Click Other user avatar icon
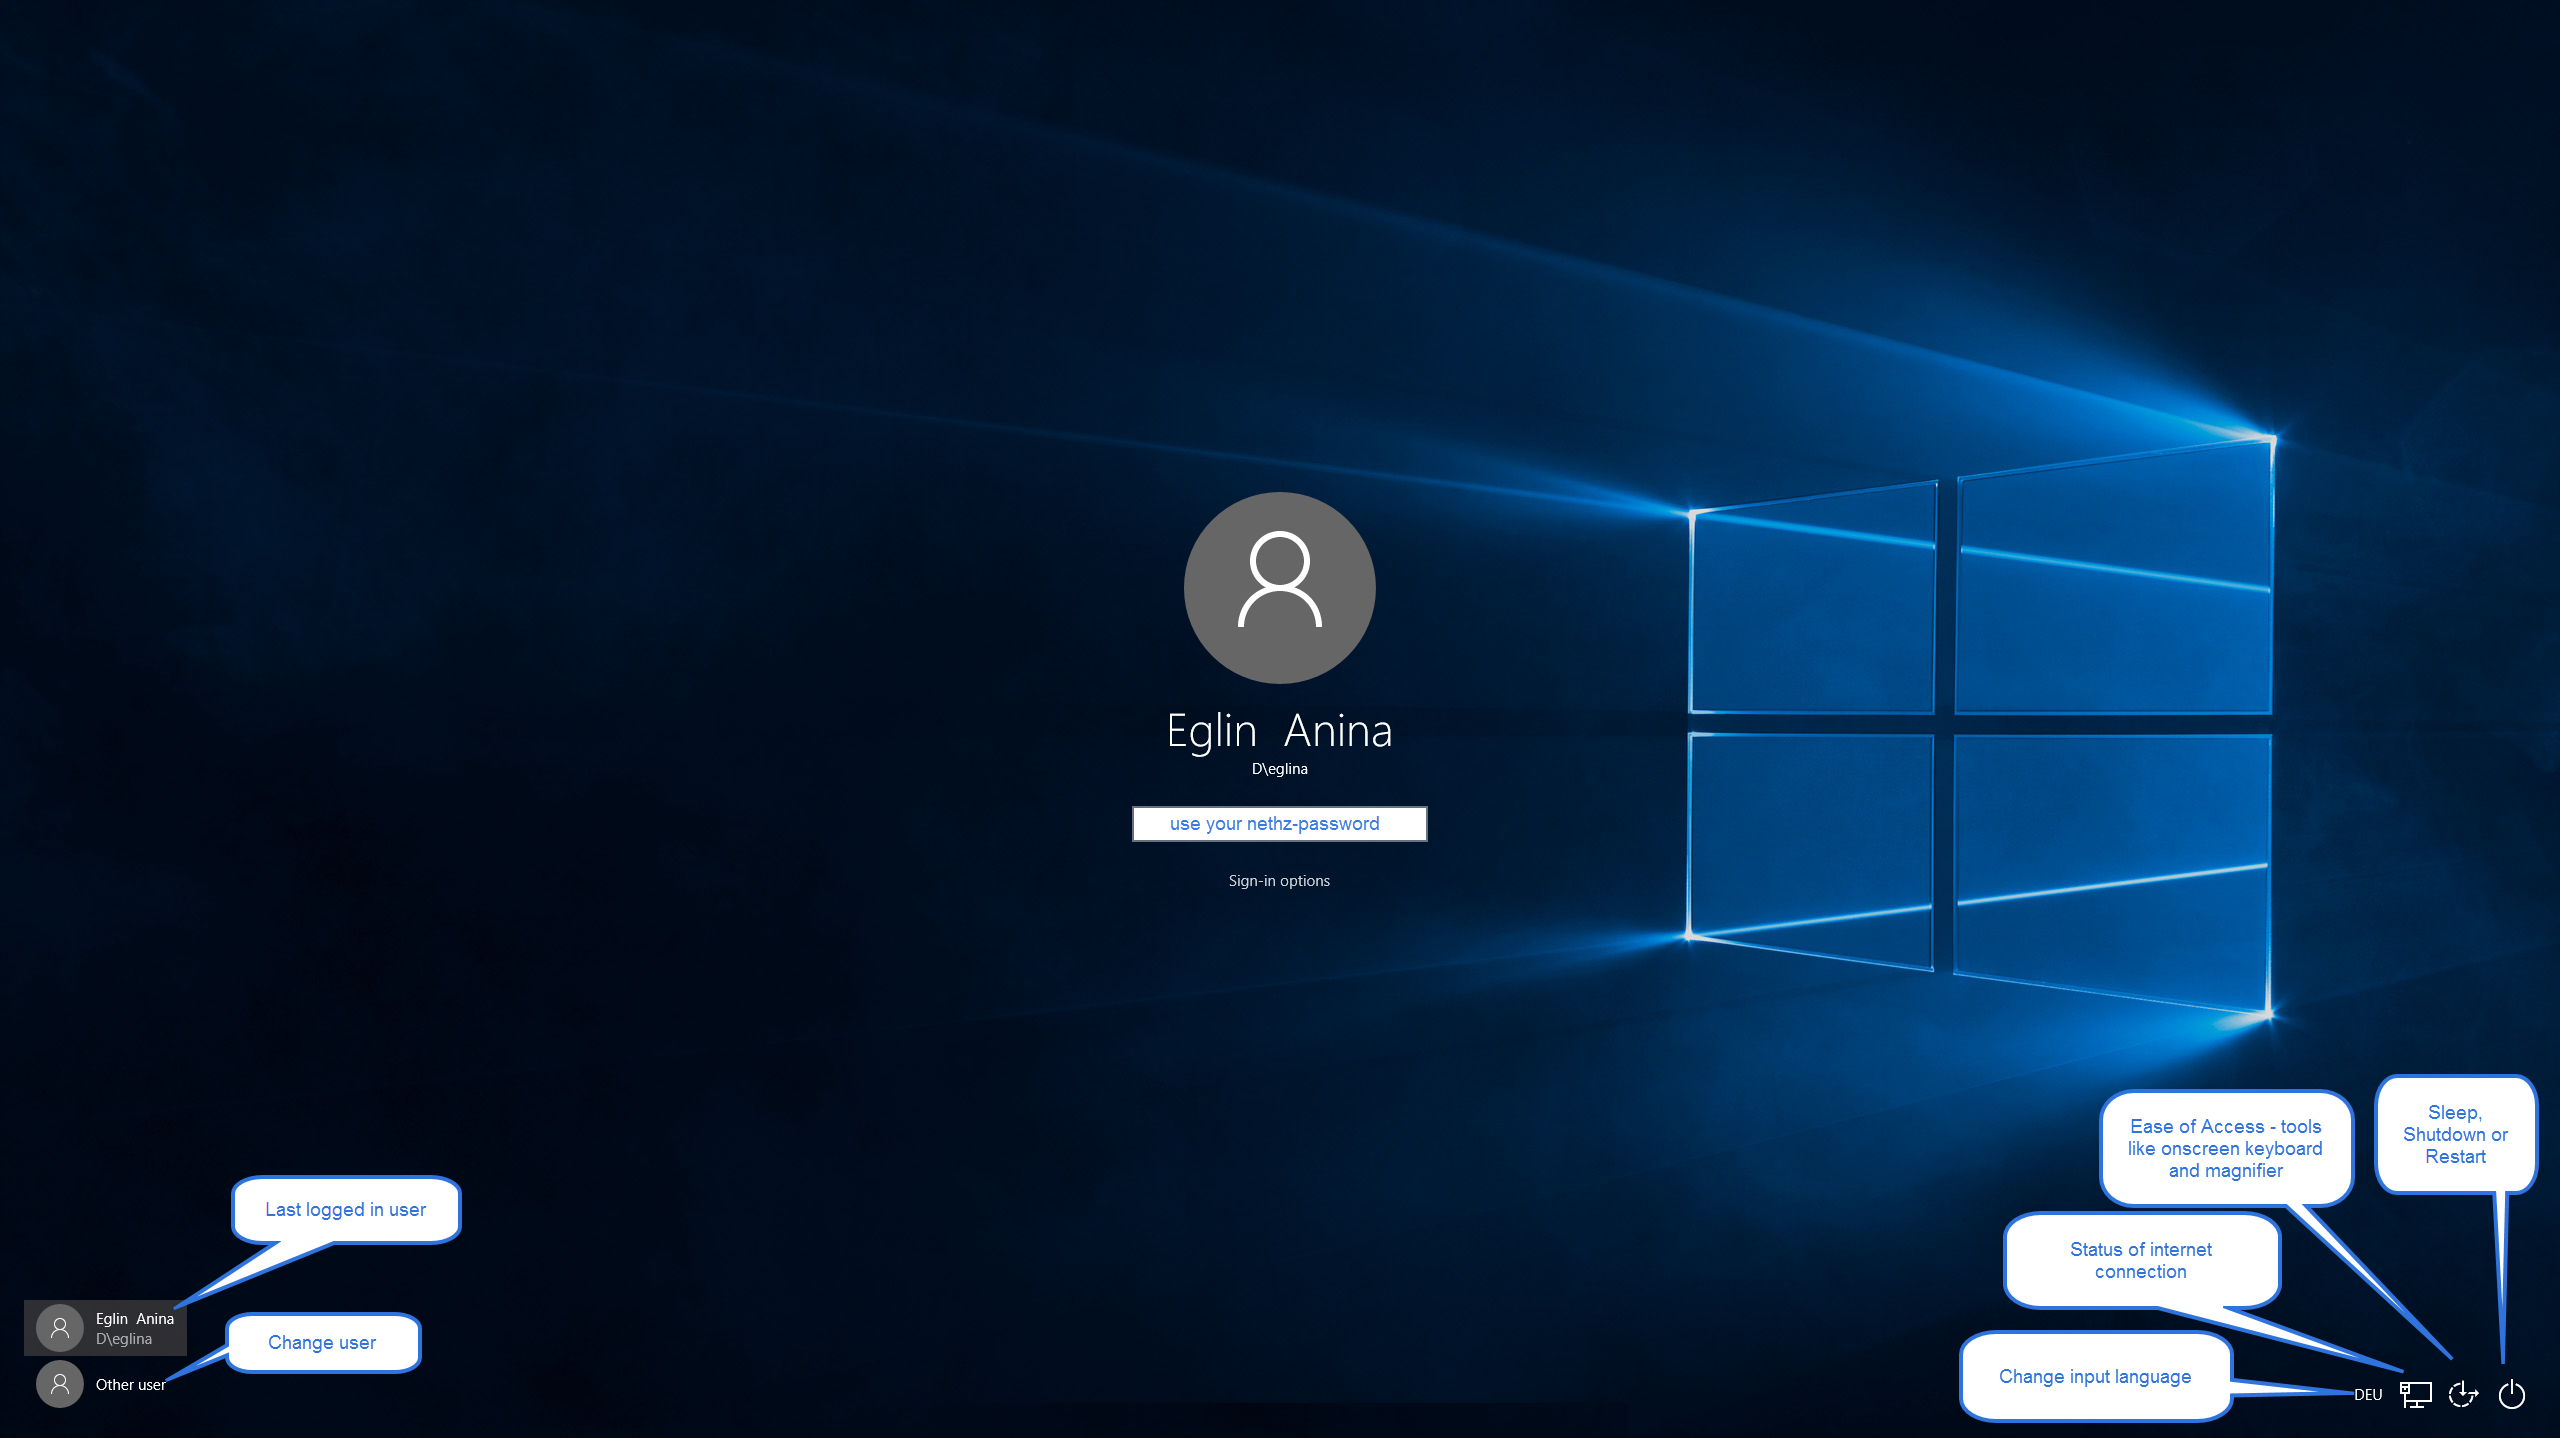The image size is (2560, 1438). coord(60,1384)
